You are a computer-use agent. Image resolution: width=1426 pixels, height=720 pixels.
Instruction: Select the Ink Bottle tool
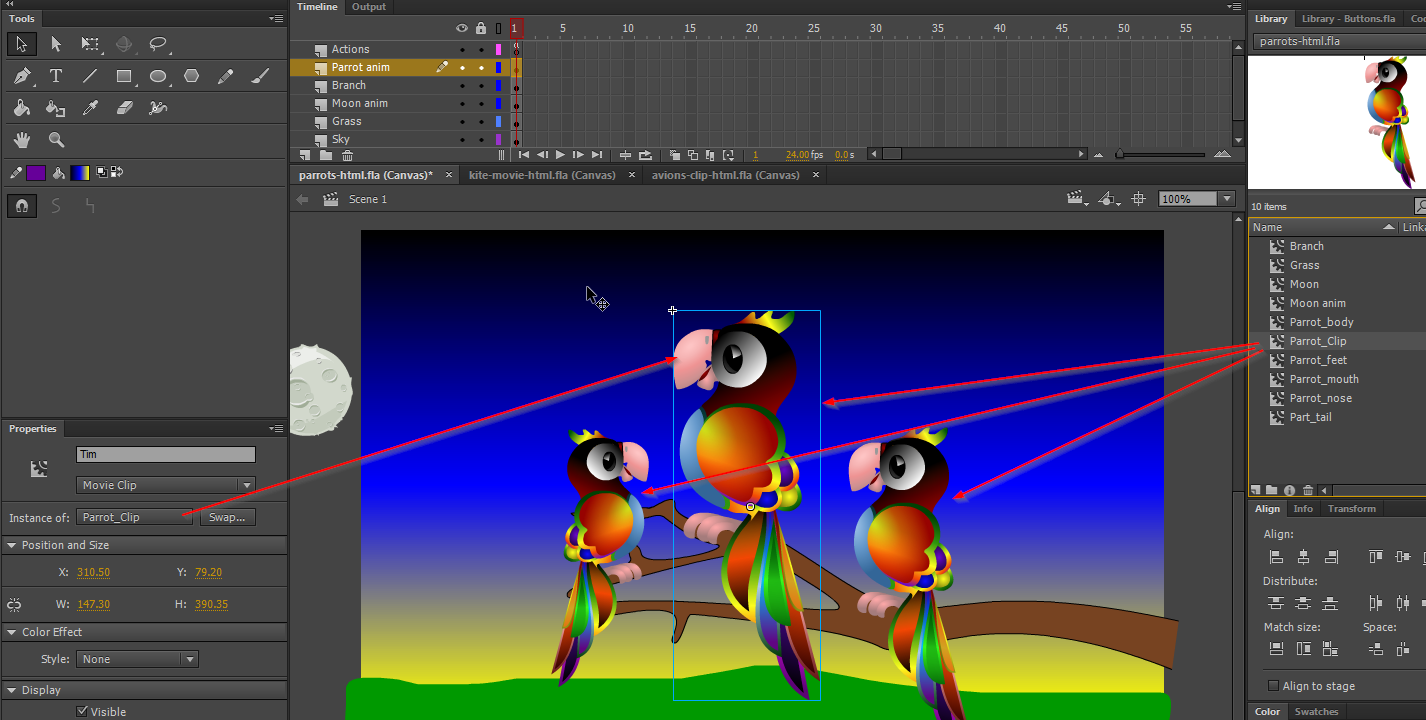[56, 108]
